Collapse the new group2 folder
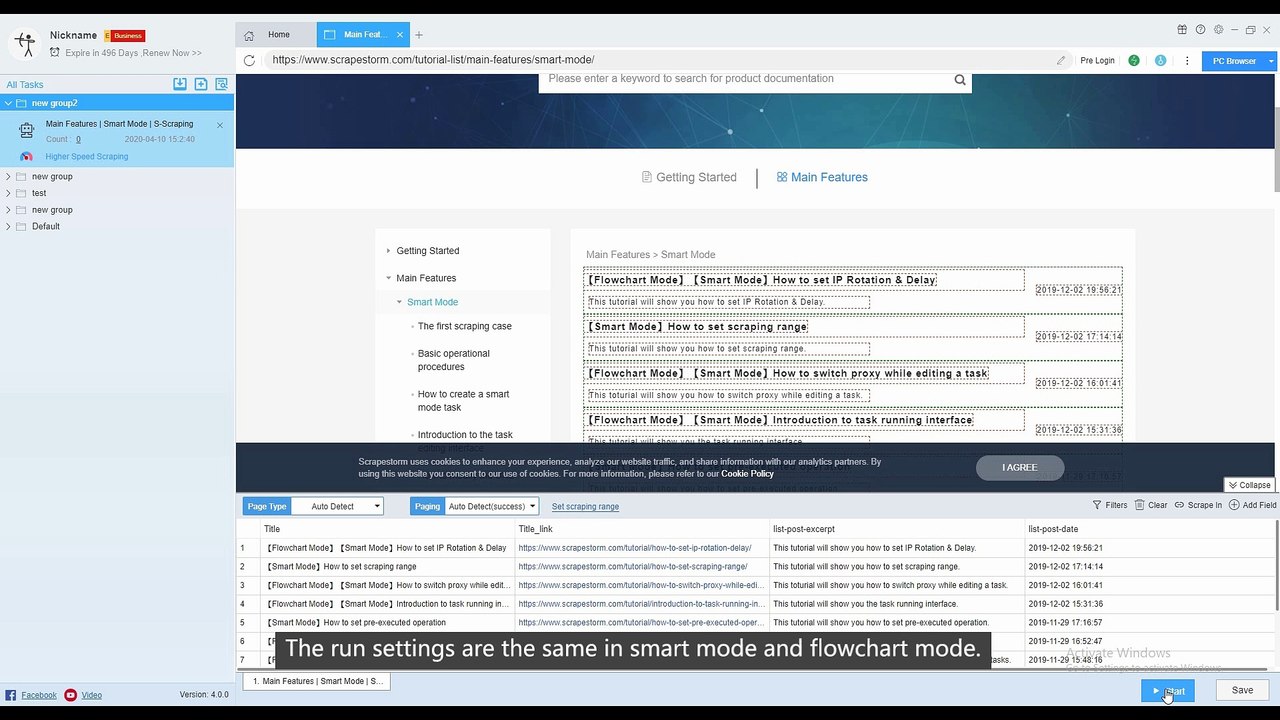The width and height of the screenshot is (1280, 720). pyautogui.click(x=9, y=103)
